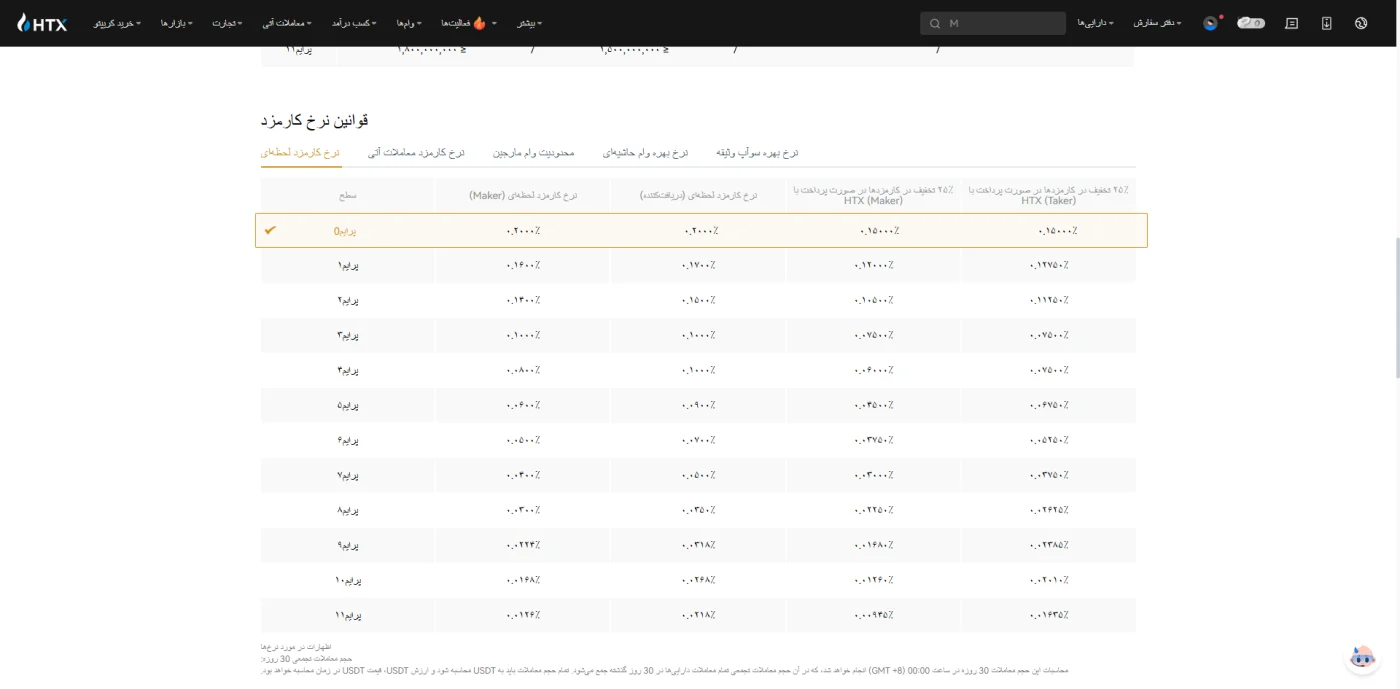This screenshot has height=689, width=1400.
Task: Click ۰٫۰۰۹۴۵٪ HTX maker value for پرایم۱۱
Action: [x=873, y=615]
